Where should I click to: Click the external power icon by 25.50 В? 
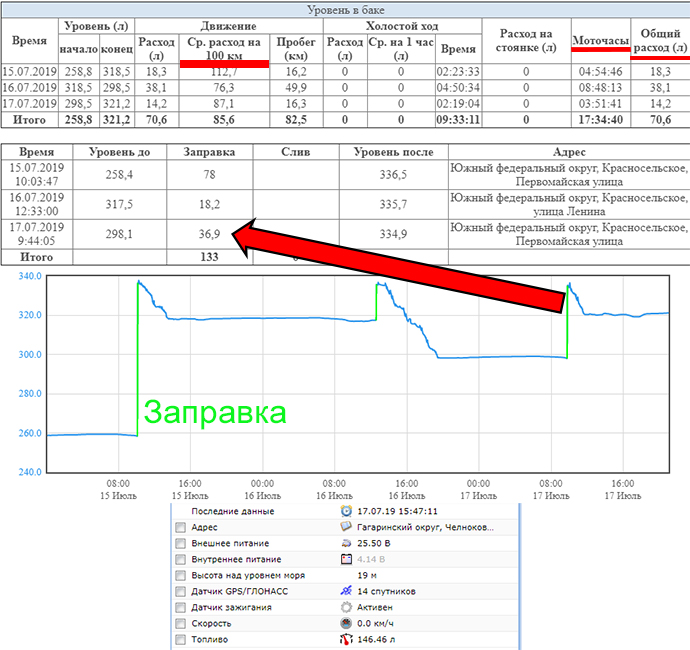(x=346, y=543)
